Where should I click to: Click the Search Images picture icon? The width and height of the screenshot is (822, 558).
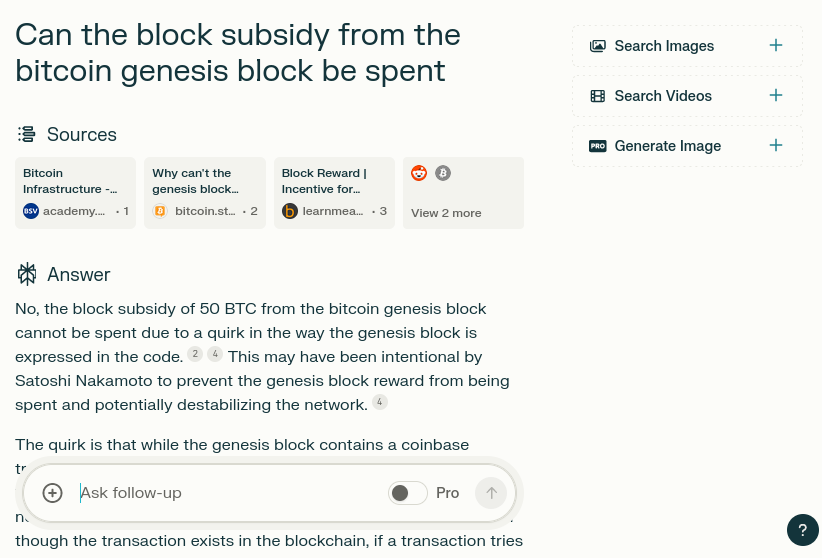(598, 46)
